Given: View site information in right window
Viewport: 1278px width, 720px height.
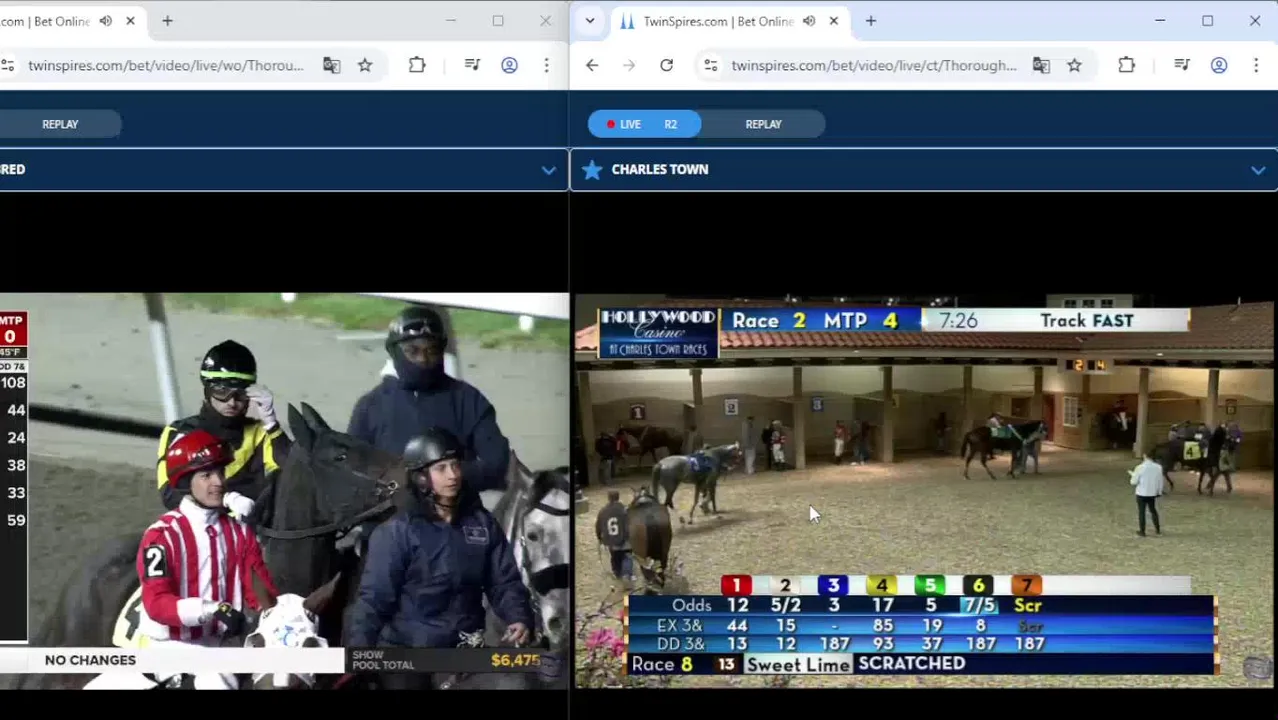Looking at the screenshot, I should pyautogui.click(x=710, y=65).
